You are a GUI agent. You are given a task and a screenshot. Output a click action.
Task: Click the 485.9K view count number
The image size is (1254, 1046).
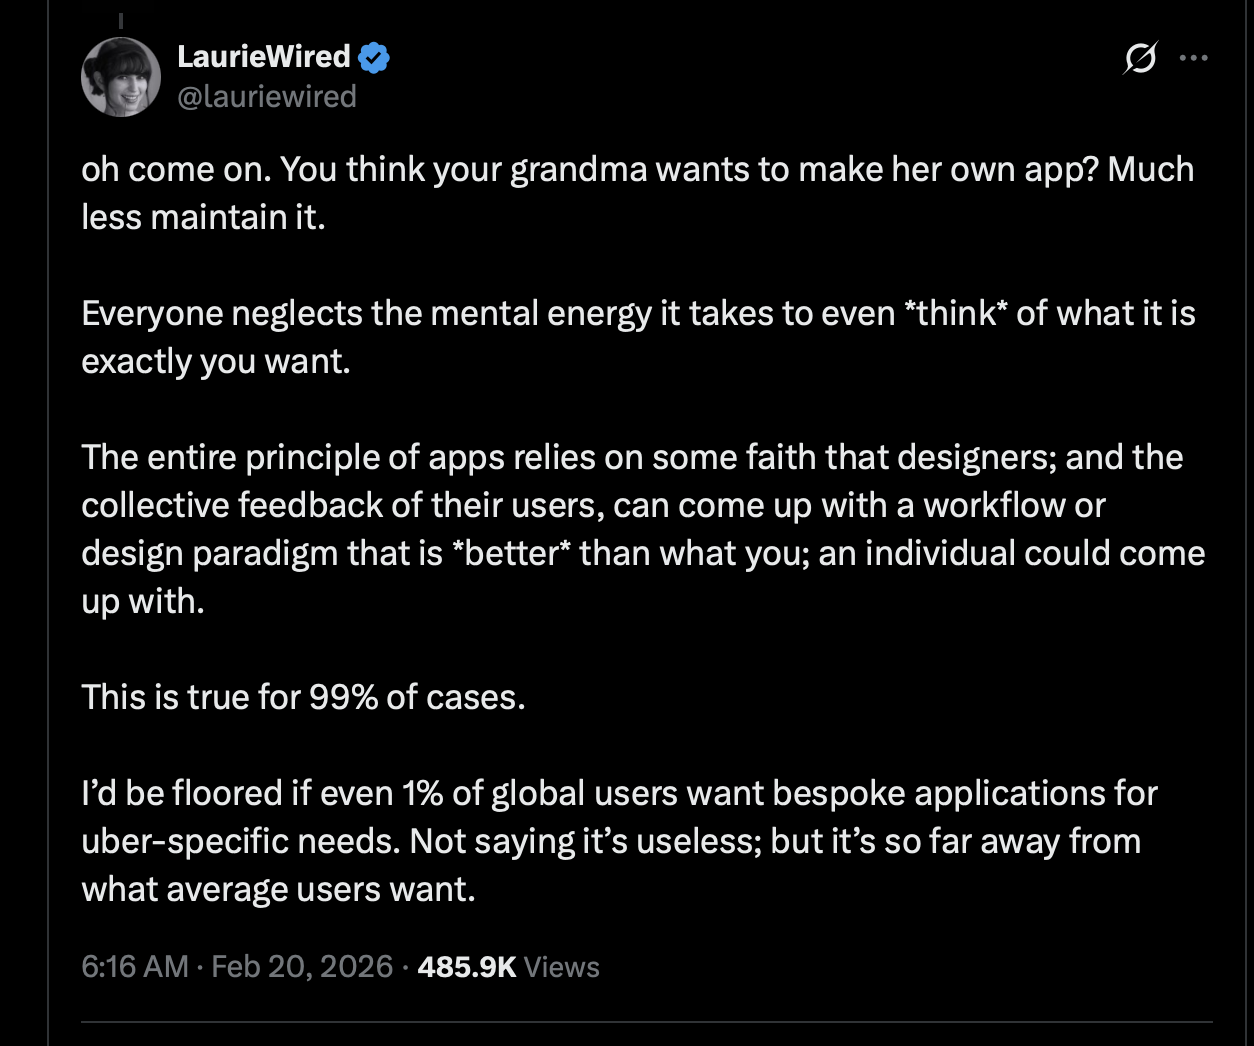click(466, 966)
